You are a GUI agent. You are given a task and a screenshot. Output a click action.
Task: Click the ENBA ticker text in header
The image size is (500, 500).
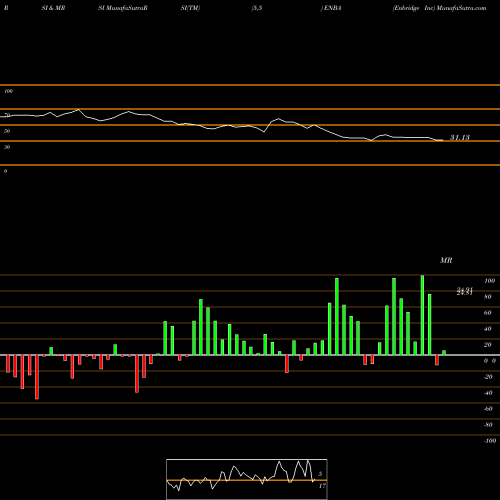pos(332,8)
